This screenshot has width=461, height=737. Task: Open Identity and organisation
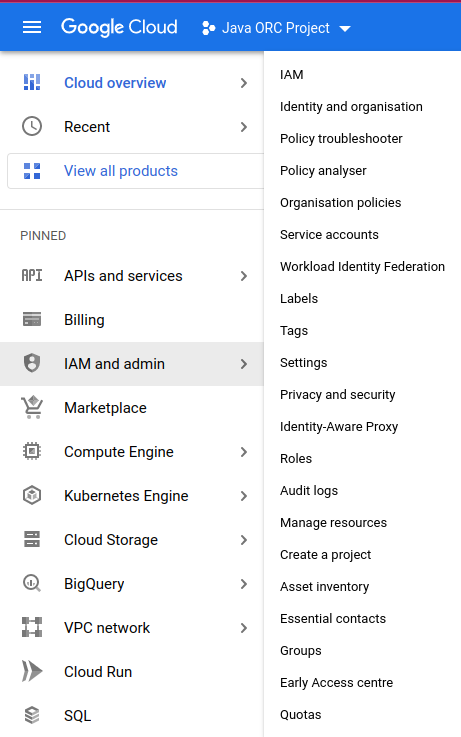click(351, 107)
